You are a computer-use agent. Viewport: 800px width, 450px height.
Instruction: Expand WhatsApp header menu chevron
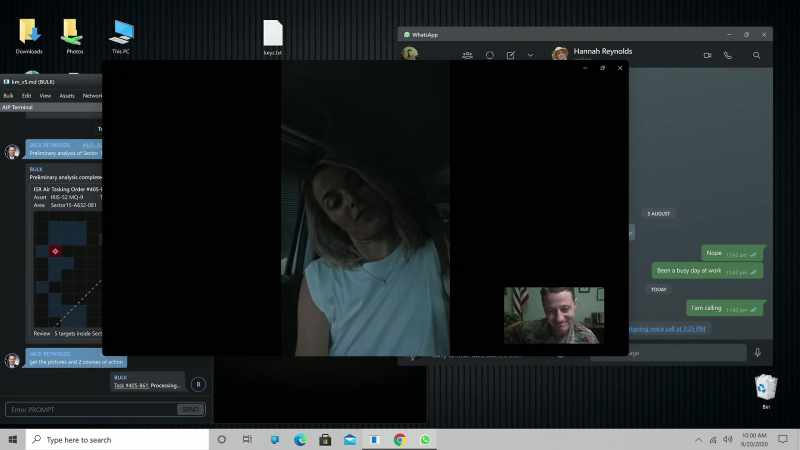click(x=531, y=55)
